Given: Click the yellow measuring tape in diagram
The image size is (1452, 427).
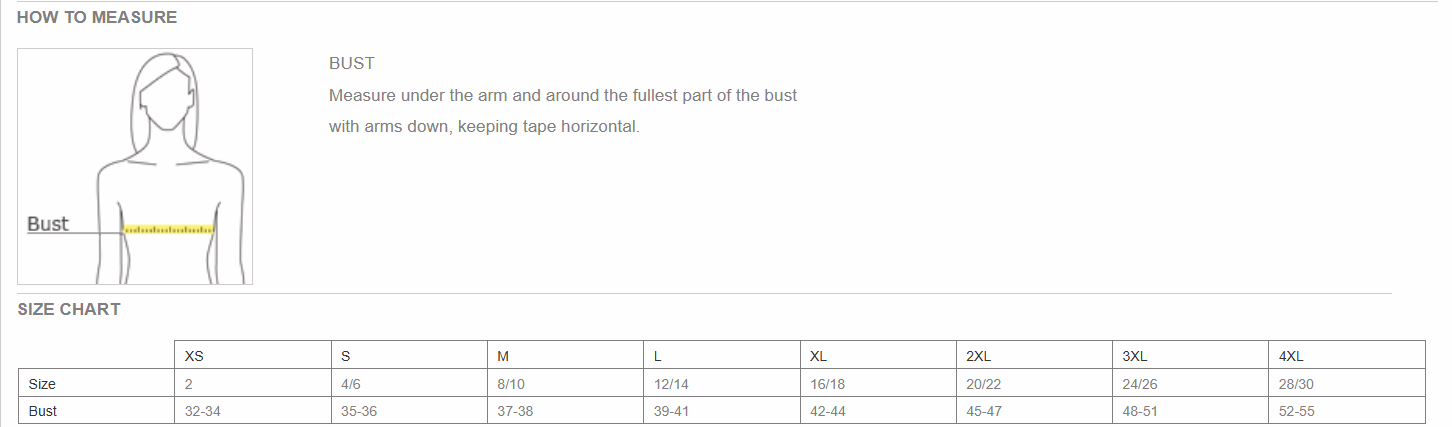Looking at the screenshot, I should (x=168, y=230).
